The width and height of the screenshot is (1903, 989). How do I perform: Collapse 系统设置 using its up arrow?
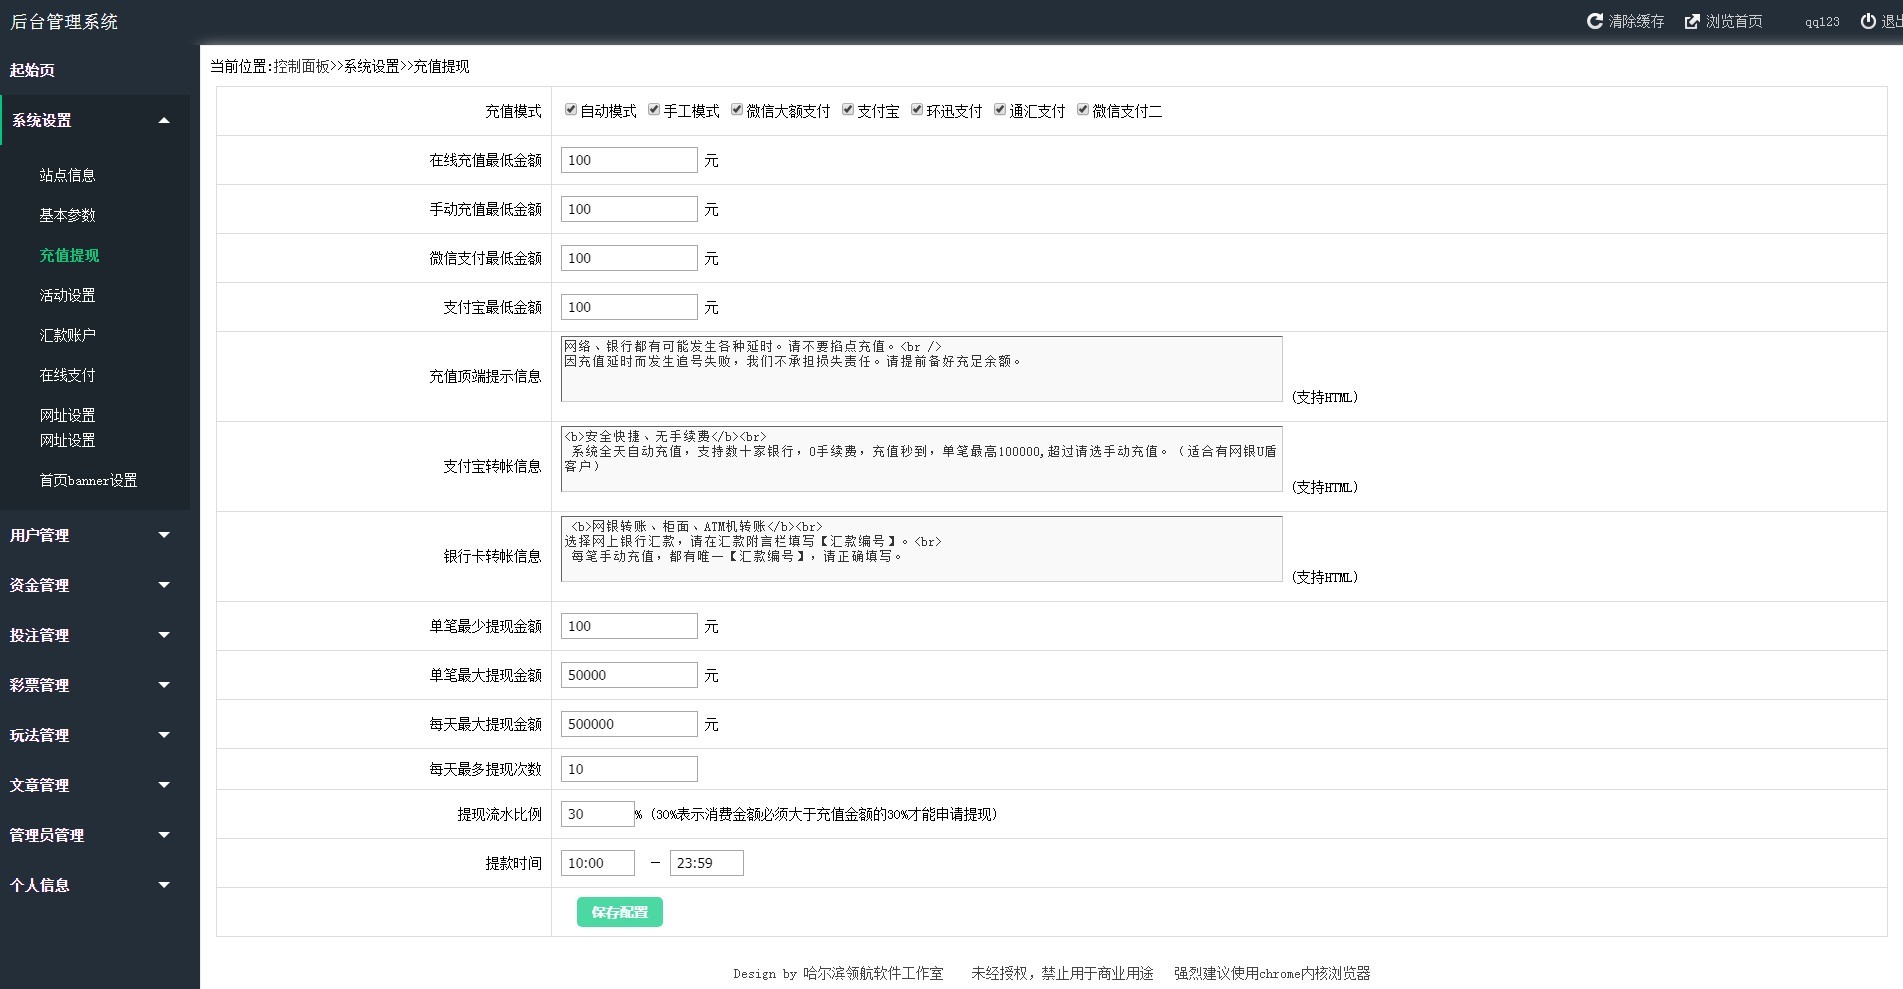[x=164, y=121]
